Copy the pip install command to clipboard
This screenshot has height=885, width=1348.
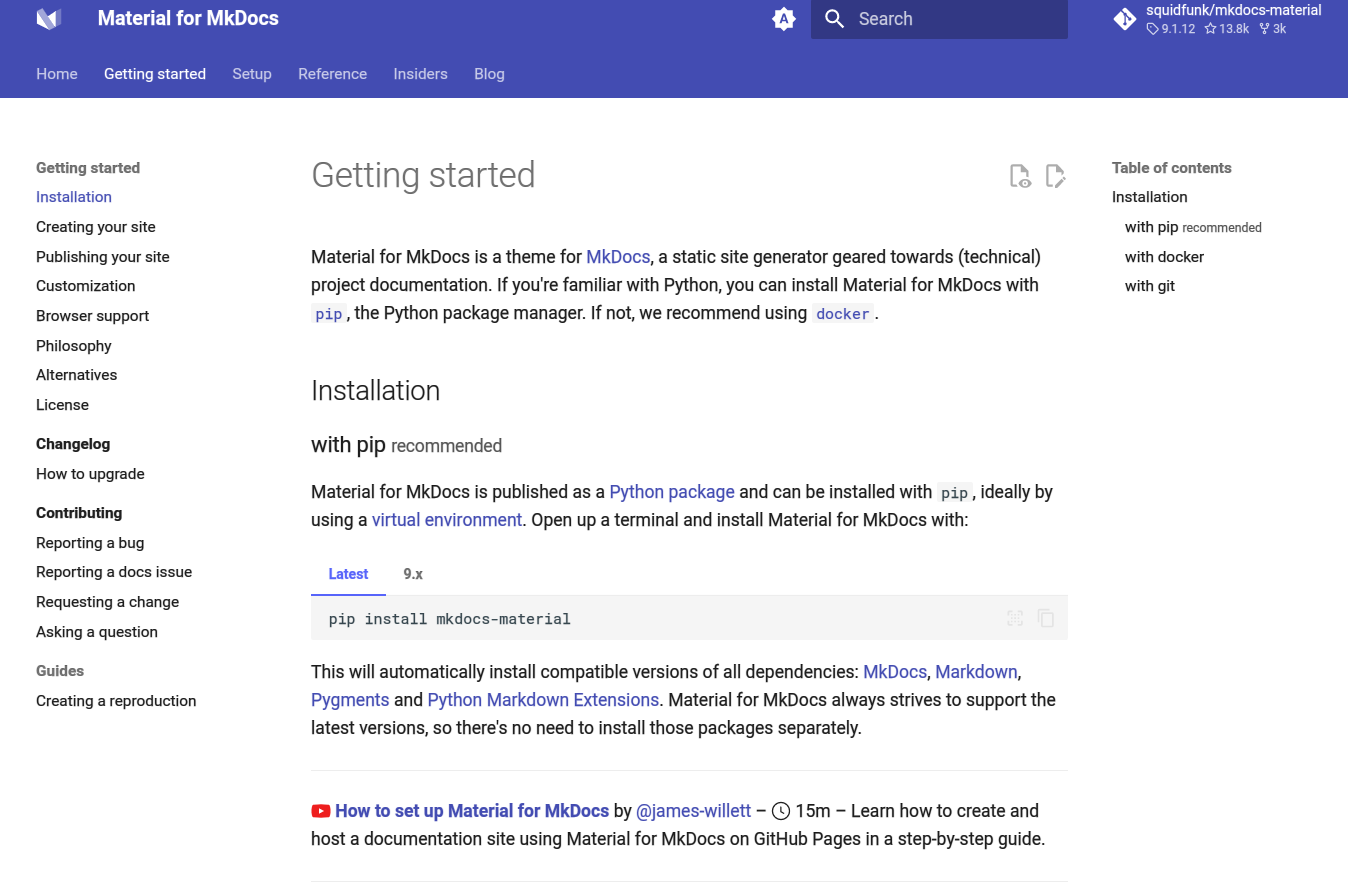(1046, 618)
